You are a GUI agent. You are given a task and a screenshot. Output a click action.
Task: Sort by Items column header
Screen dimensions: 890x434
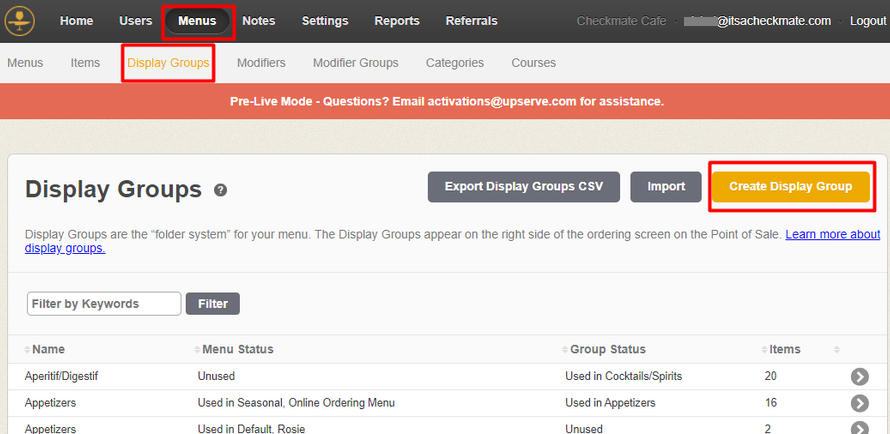point(784,349)
